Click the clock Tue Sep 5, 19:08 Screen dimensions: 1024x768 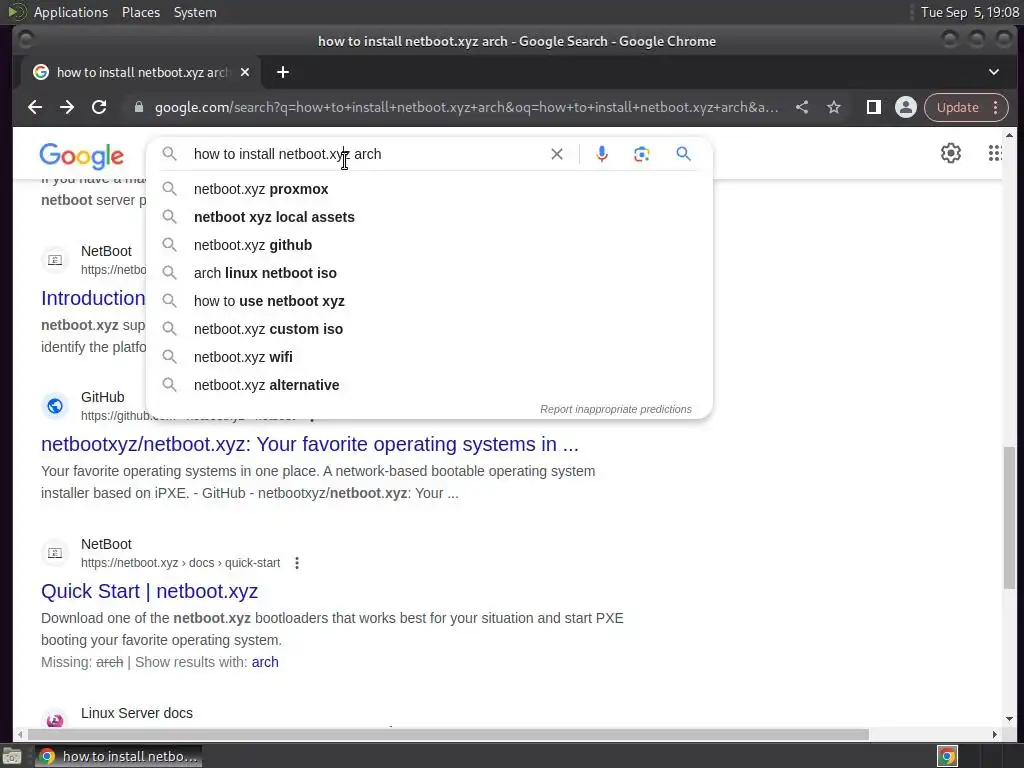point(970,12)
